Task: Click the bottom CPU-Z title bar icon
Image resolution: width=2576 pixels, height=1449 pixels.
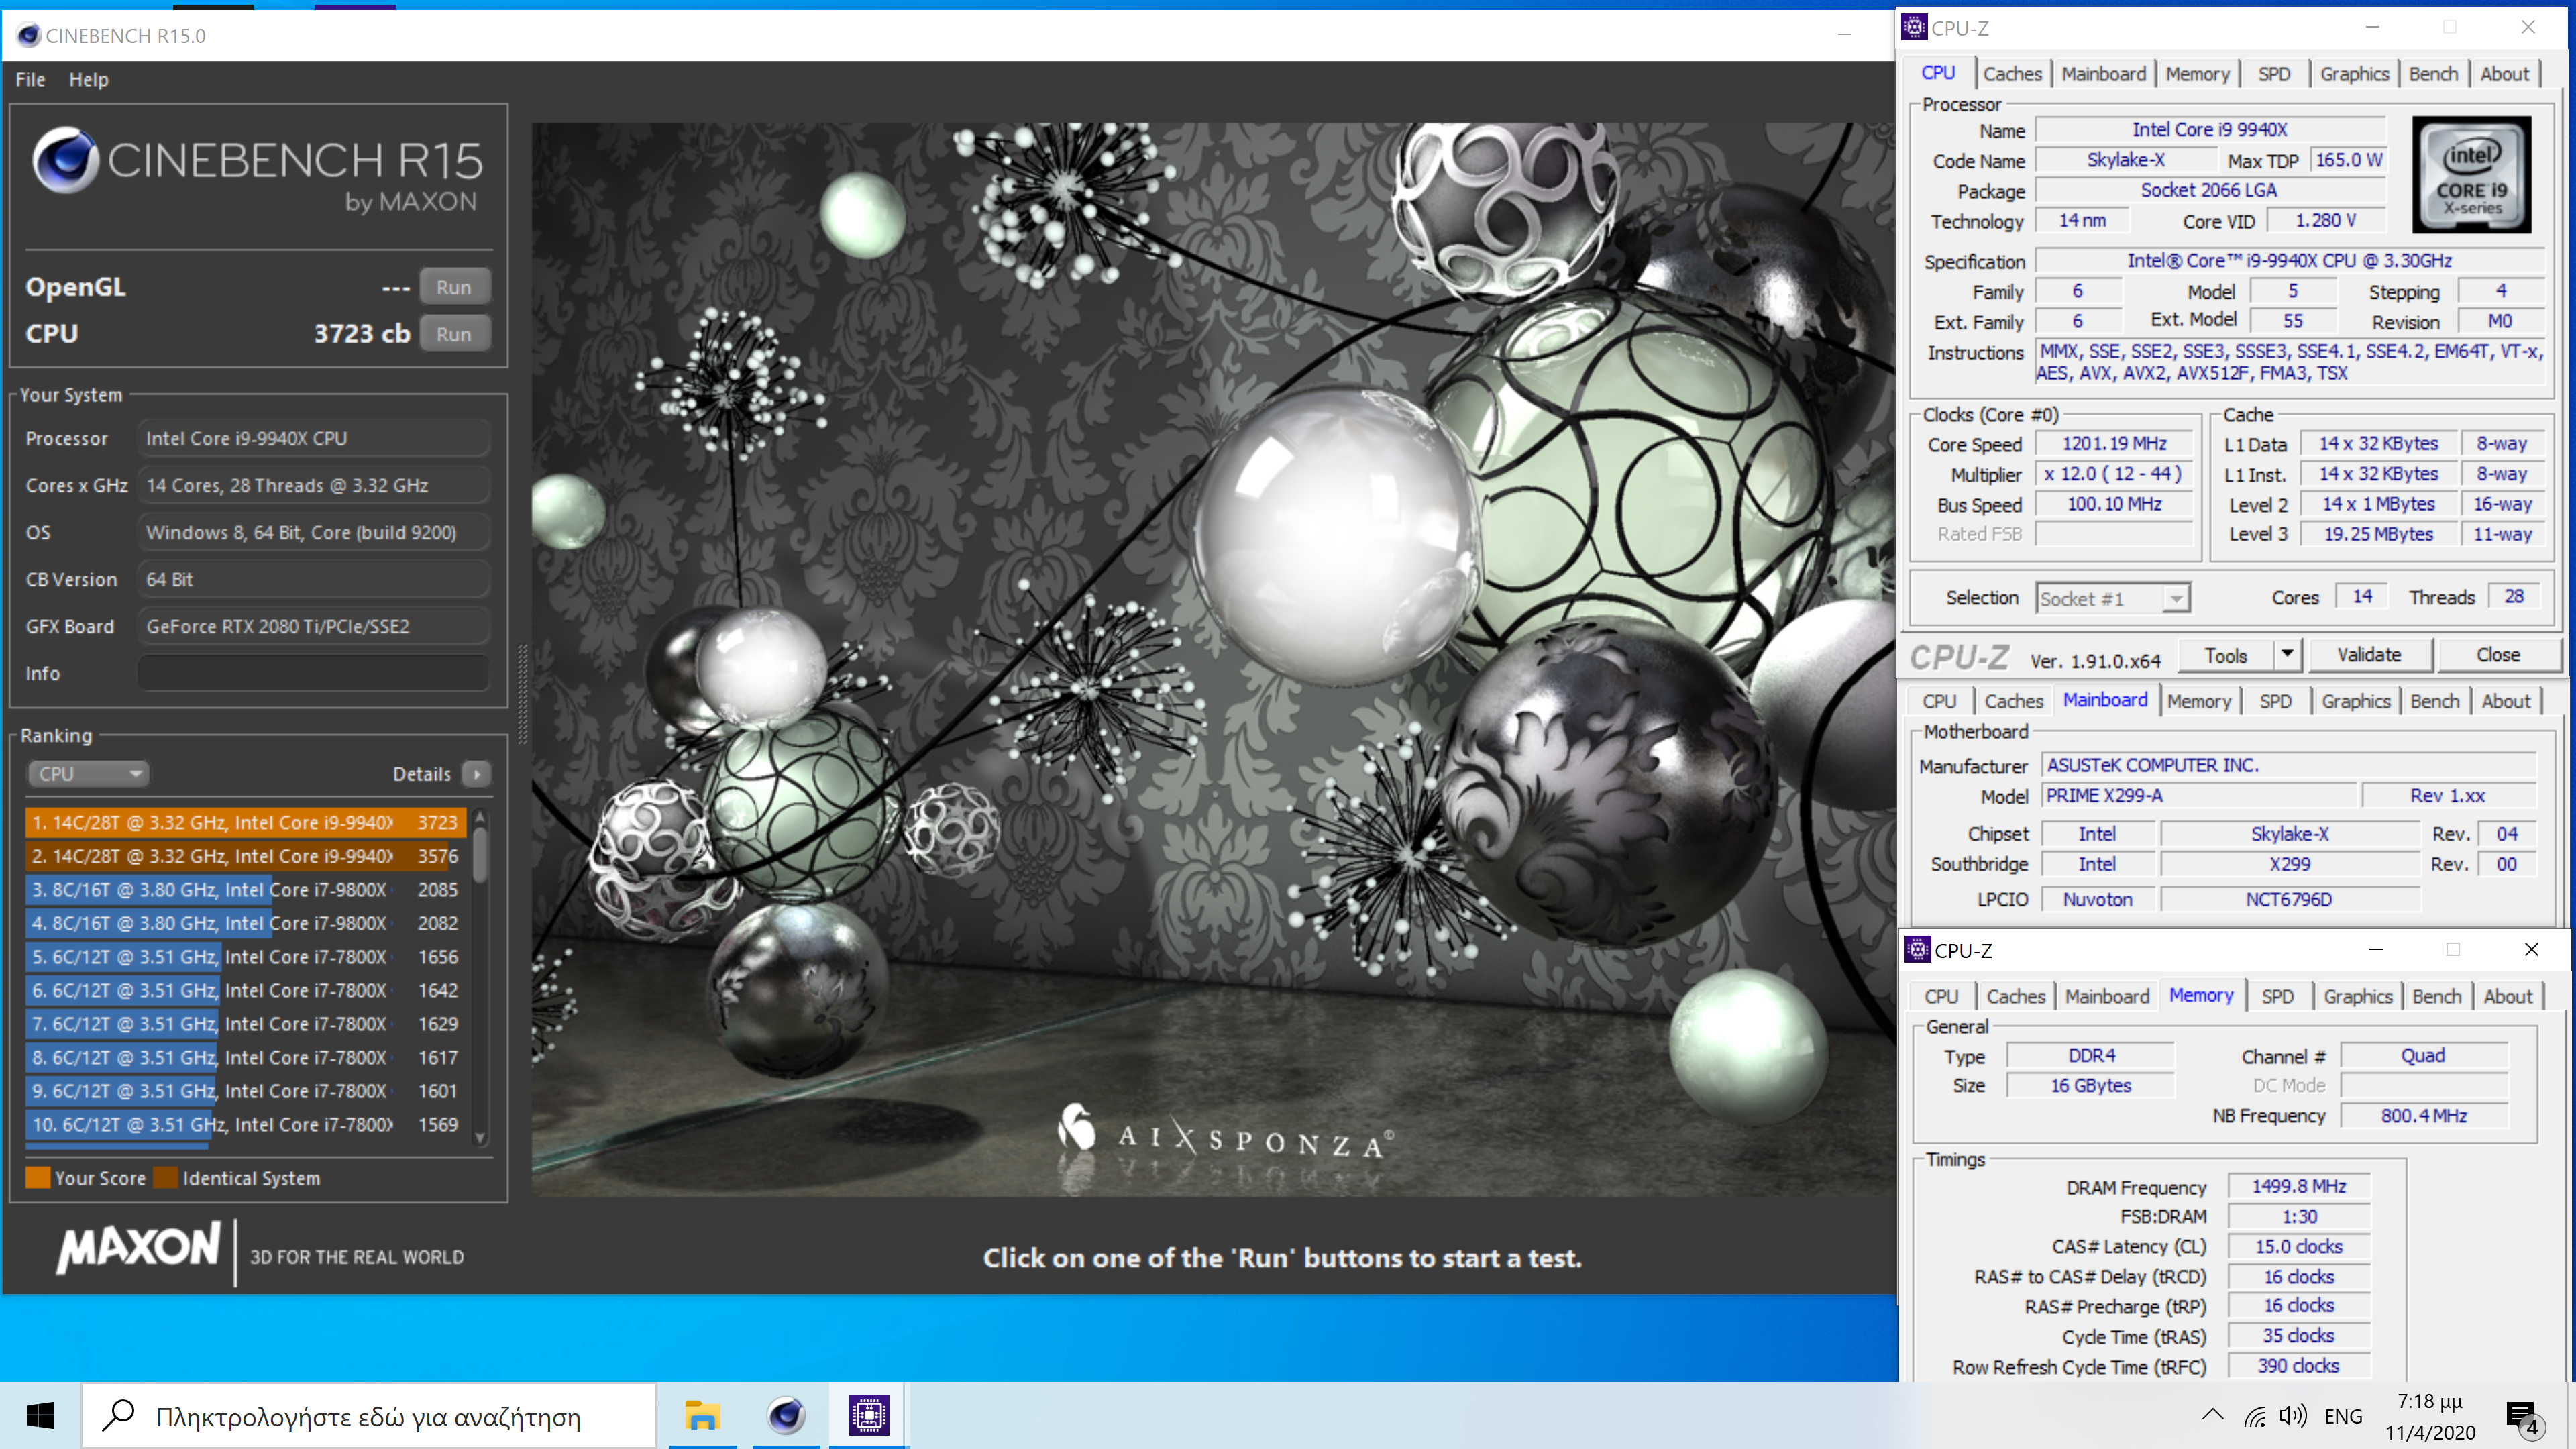Action: coord(1918,949)
